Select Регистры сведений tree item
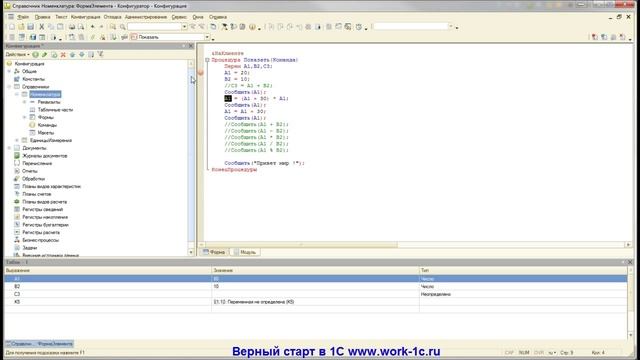 [42, 209]
